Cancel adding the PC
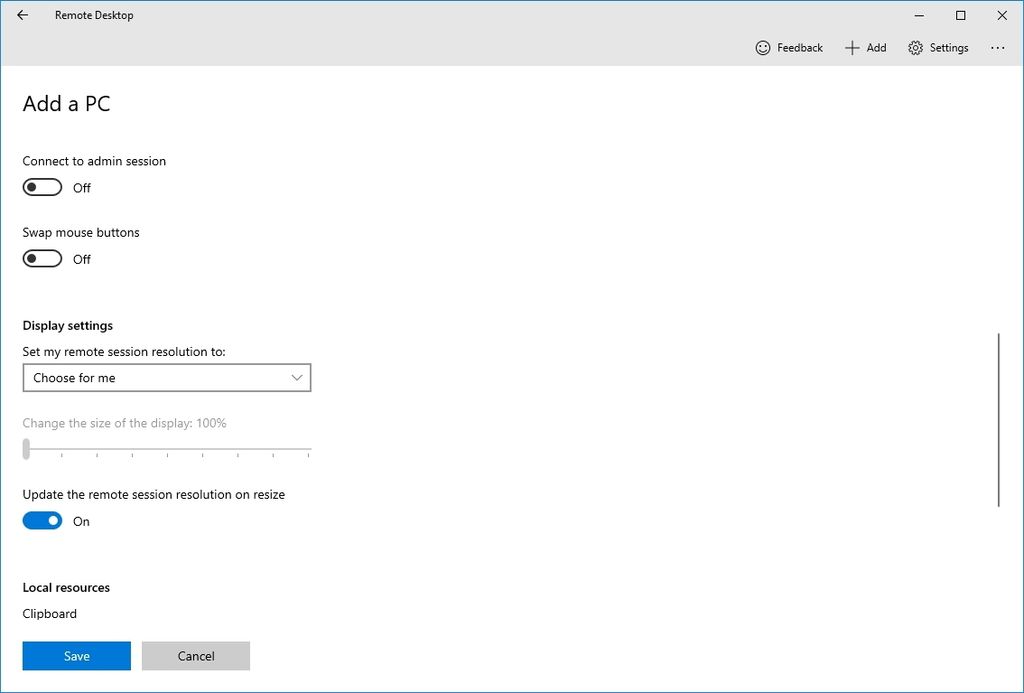The image size is (1024, 693). click(x=196, y=656)
